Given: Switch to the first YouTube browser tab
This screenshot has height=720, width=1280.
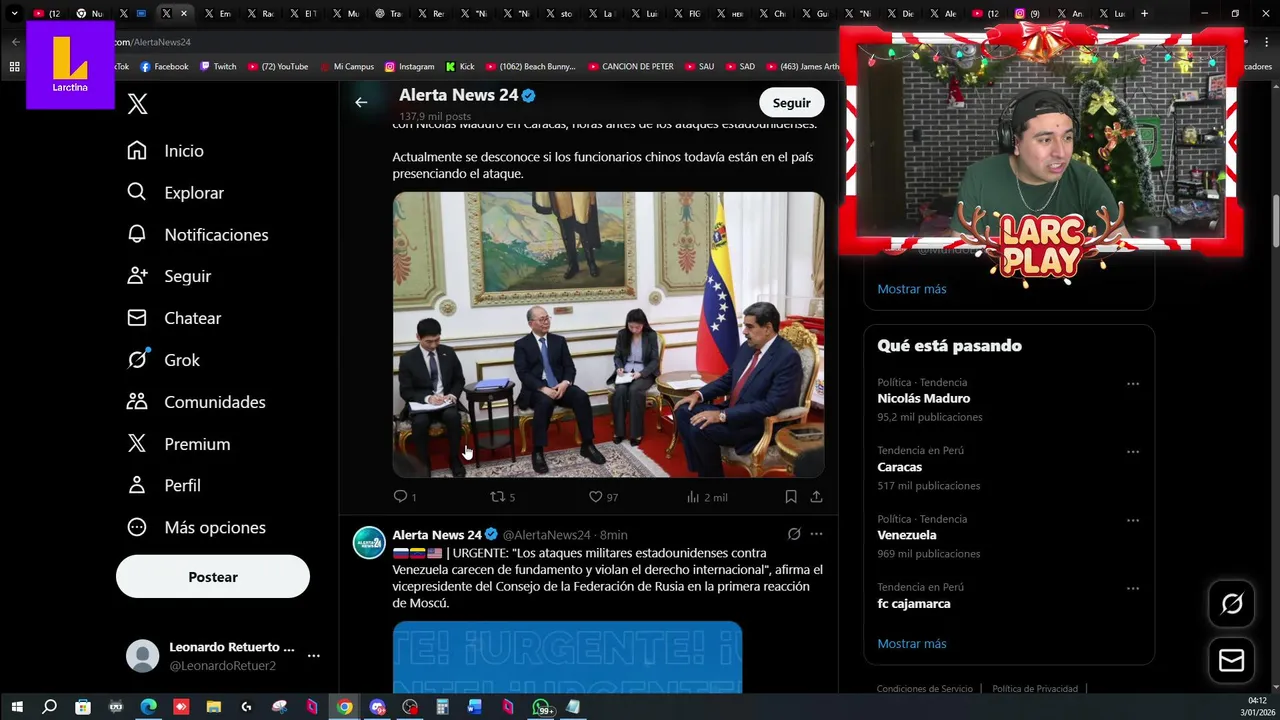Looking at the screenshot, I should 46,13.
